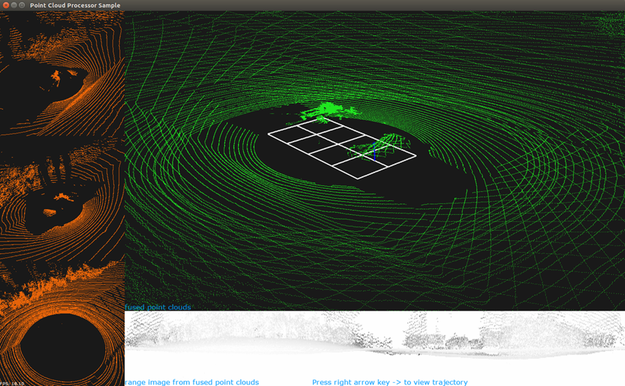This screenshot has width=625, height=386.
Task: Click the grayscale range image strip
Action: (x=375, y=335)
